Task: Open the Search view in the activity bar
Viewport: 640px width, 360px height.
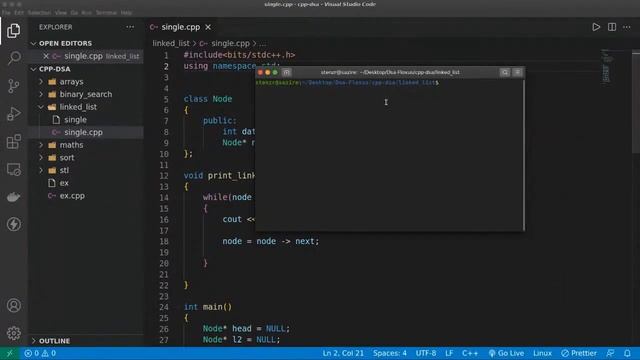Action: 13,58
